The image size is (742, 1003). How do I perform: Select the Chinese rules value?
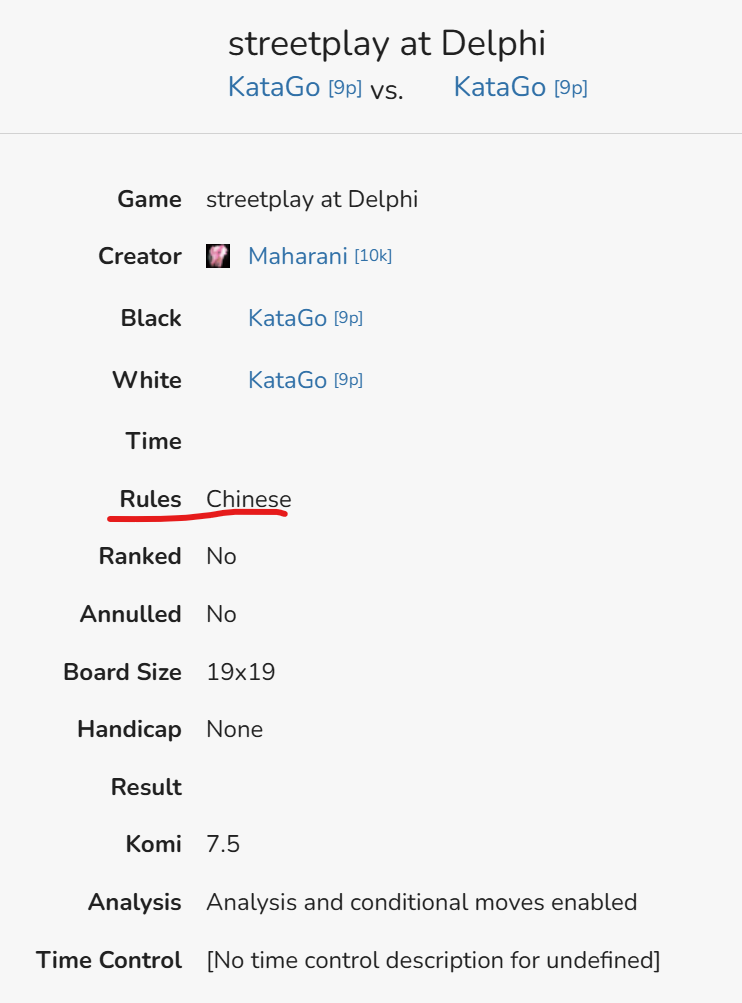(x=249, y=499)
